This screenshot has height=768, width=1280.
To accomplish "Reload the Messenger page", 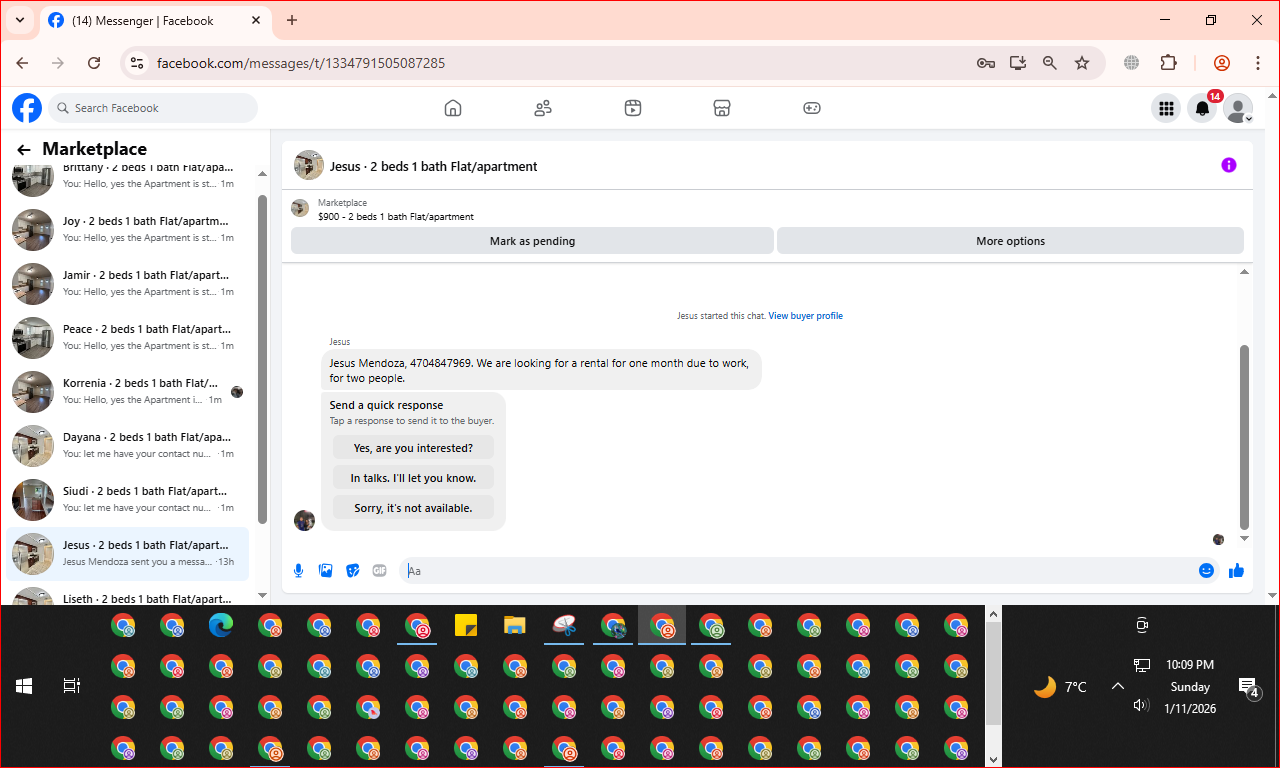I will pos(94,63).
